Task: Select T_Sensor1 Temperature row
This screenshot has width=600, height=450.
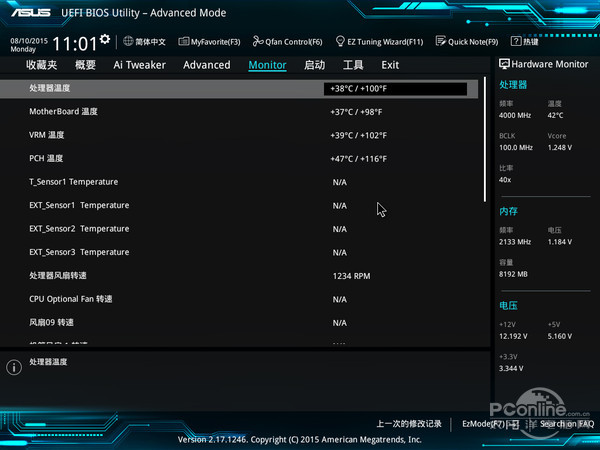Action: click(x=239, y=182)
